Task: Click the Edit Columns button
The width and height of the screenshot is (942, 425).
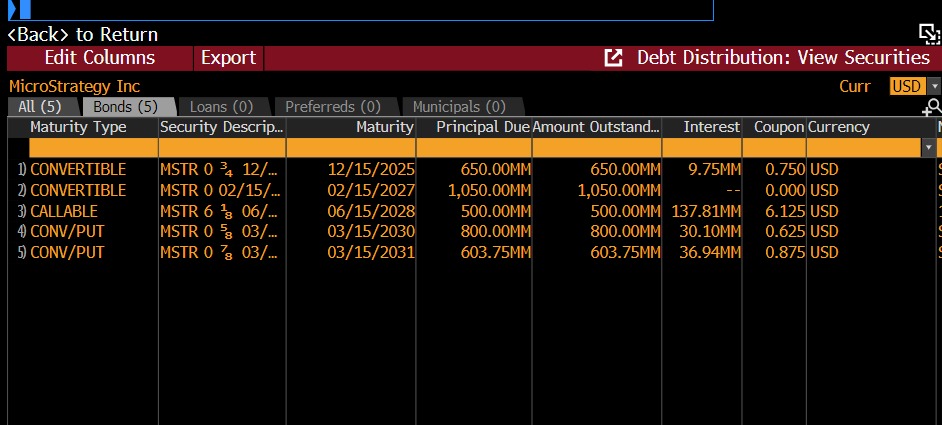Action: click(x=100, y=58)
